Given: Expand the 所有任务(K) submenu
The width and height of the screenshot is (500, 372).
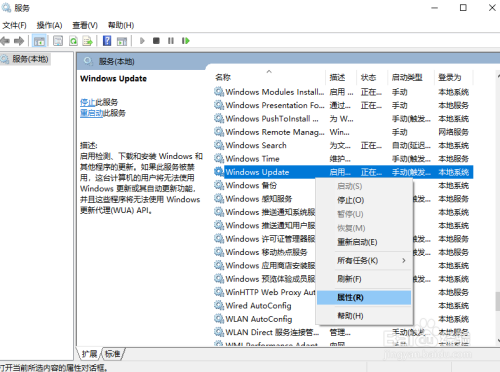Looking at the screenshot, I should [x=364, y=261].
